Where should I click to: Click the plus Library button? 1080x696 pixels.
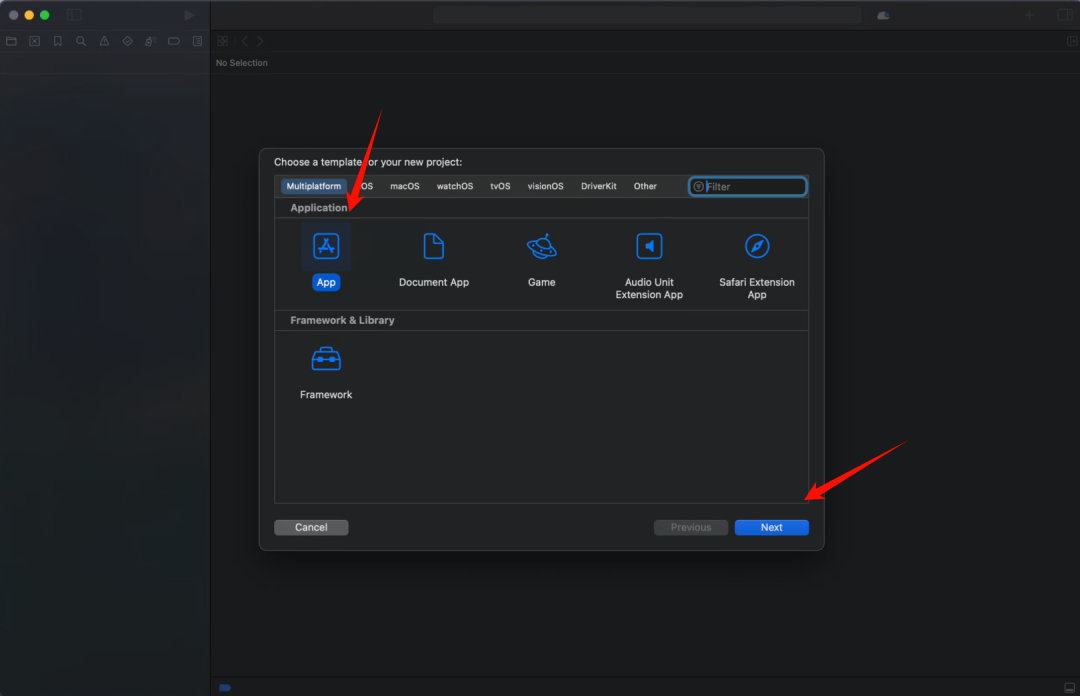click(x=1029, y=15)
